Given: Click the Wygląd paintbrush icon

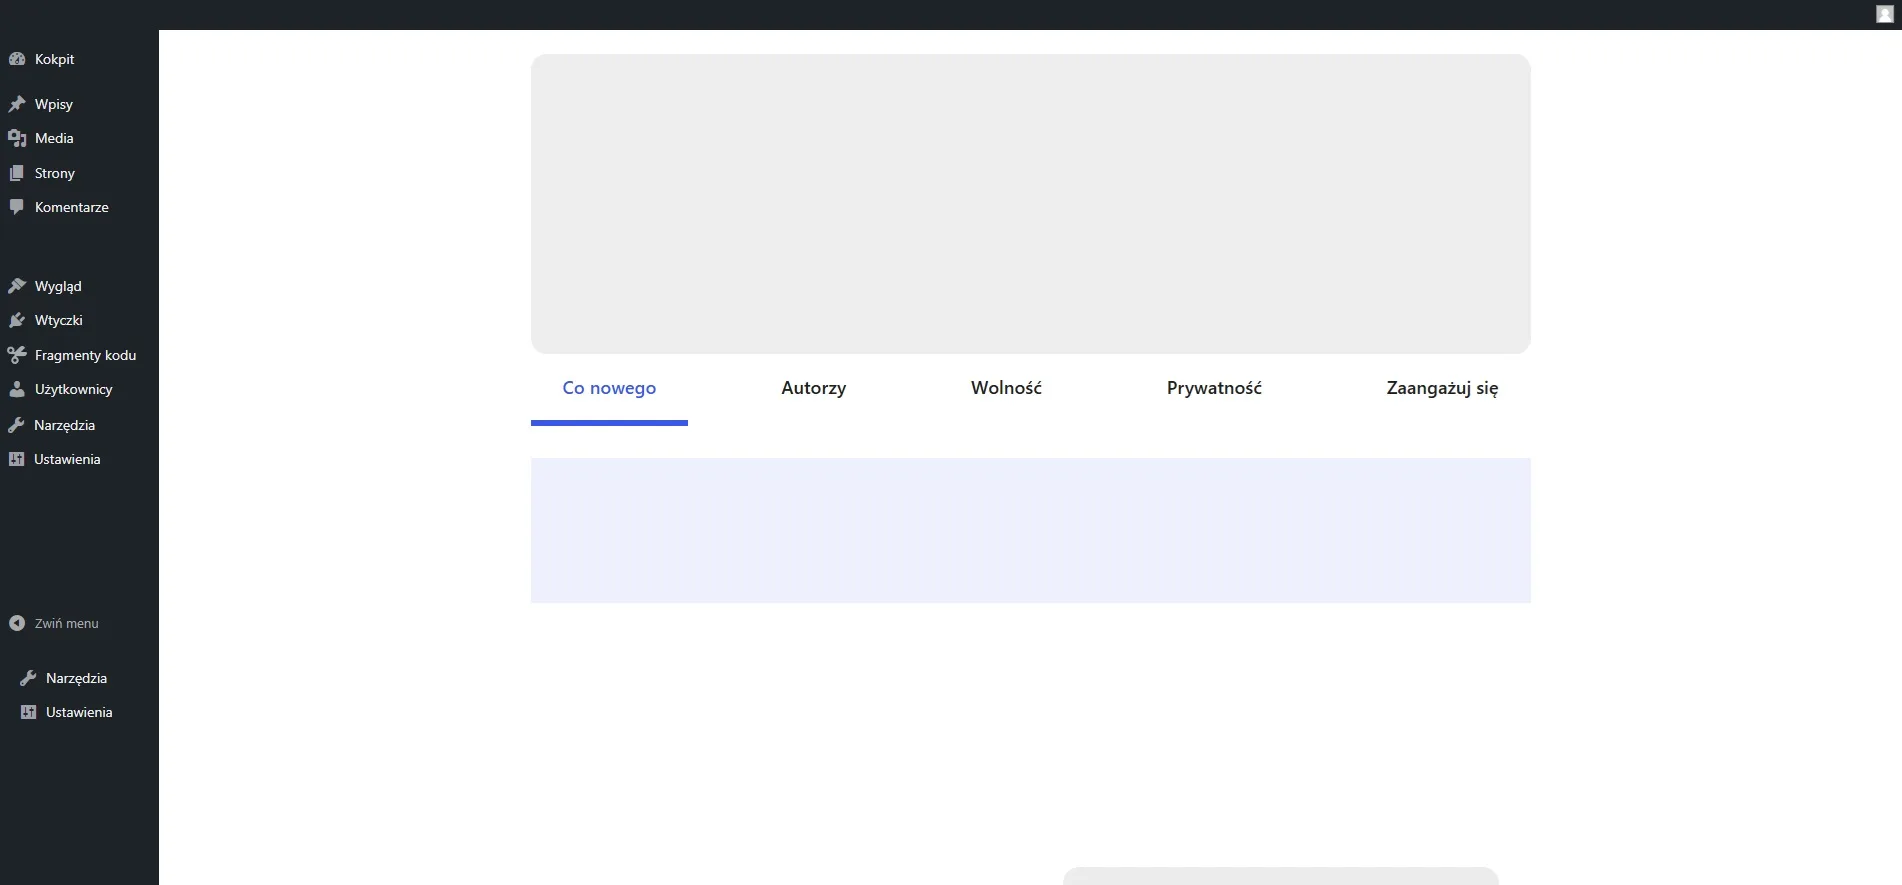Looking at the screenshot, I should click(17, 286).
